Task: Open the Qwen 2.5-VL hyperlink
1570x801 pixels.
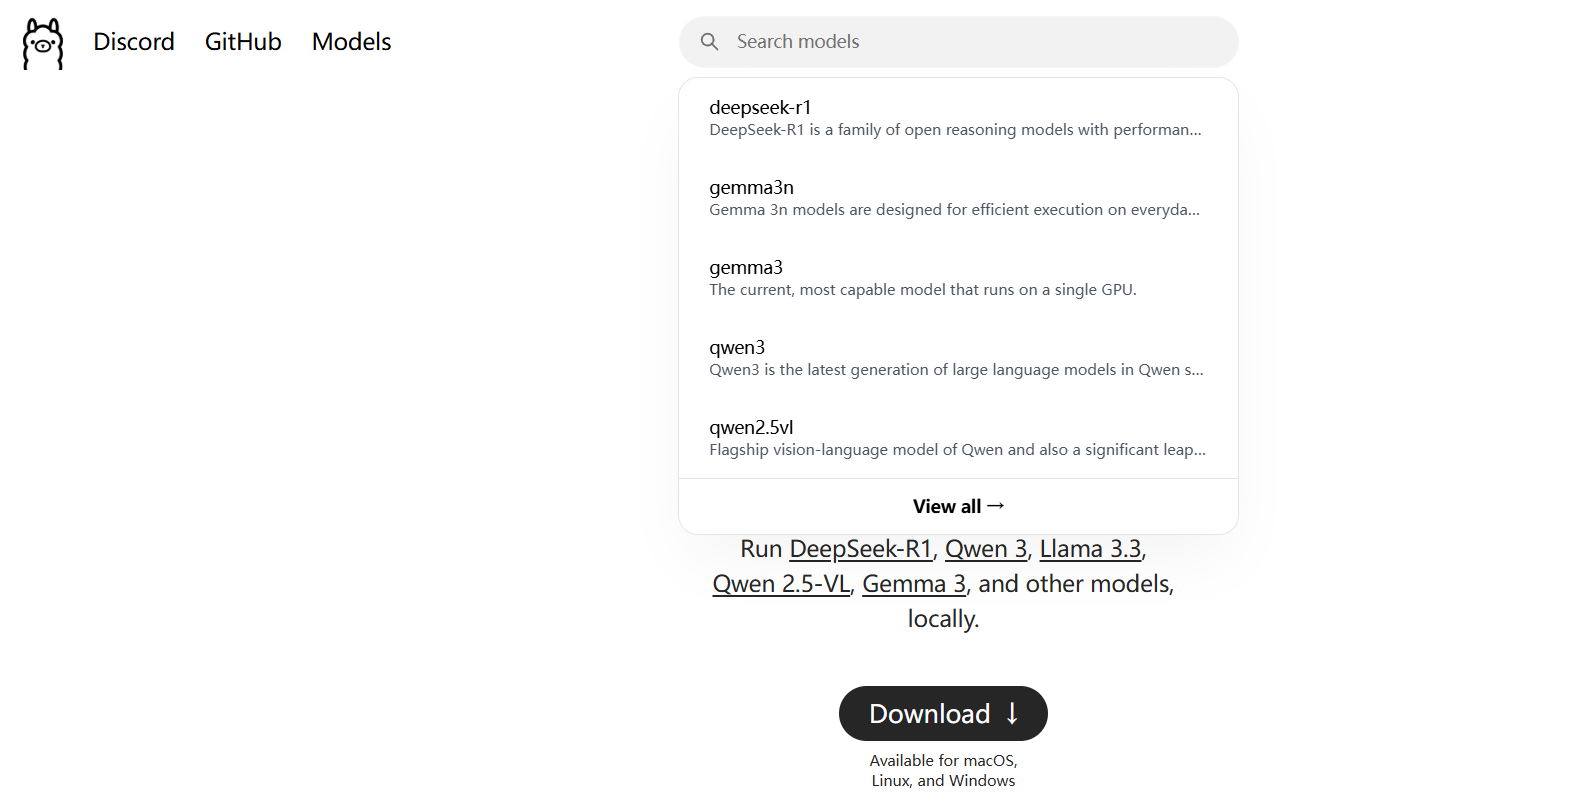Action: coord(781,584)
